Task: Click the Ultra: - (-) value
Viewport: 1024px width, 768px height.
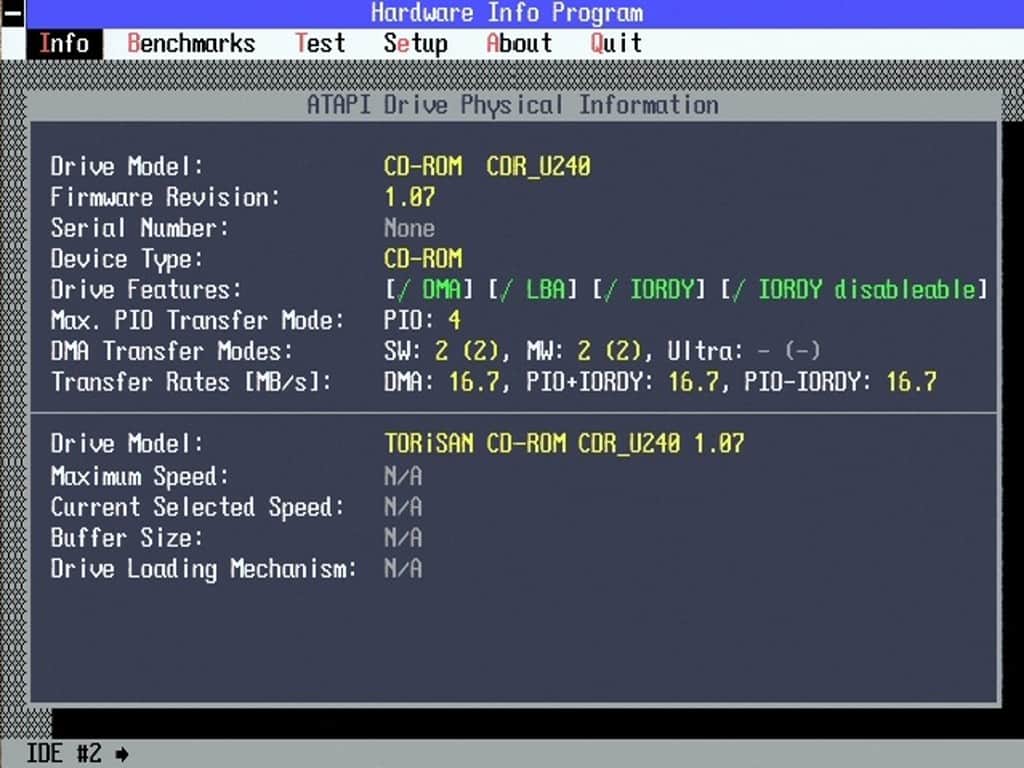Action: click(743, 351)
